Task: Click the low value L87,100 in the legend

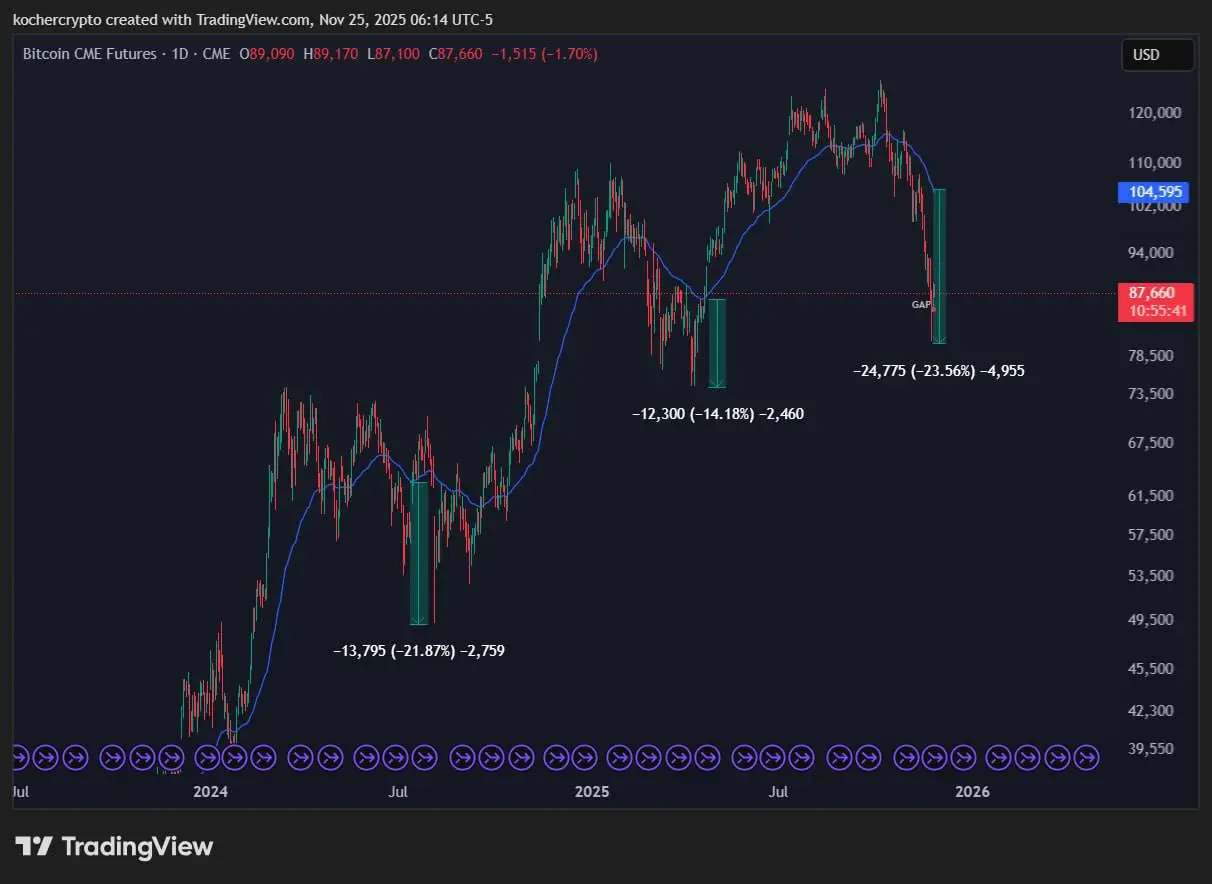Action: [393, 54]
